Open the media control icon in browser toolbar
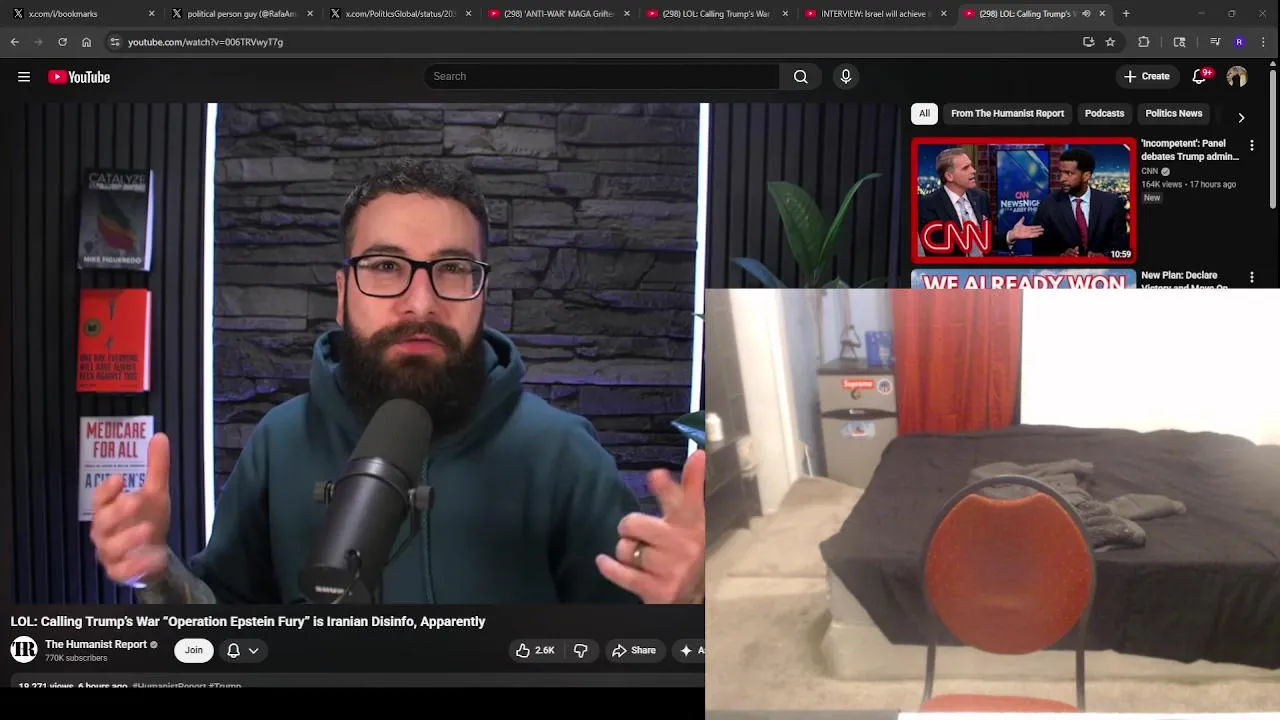 (x=1215, y=42)
